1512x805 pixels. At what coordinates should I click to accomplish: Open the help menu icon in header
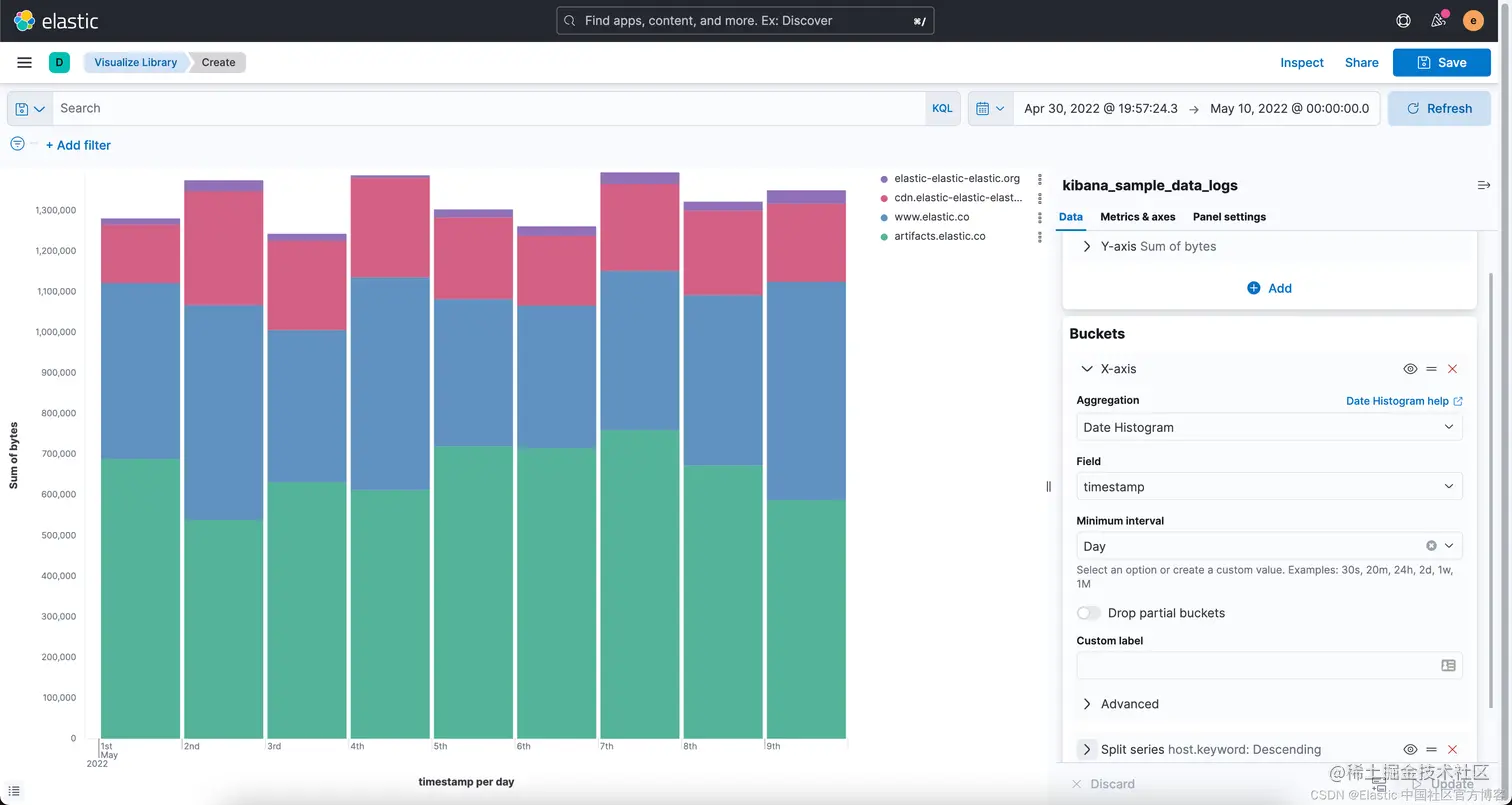tap(1403, 20)
